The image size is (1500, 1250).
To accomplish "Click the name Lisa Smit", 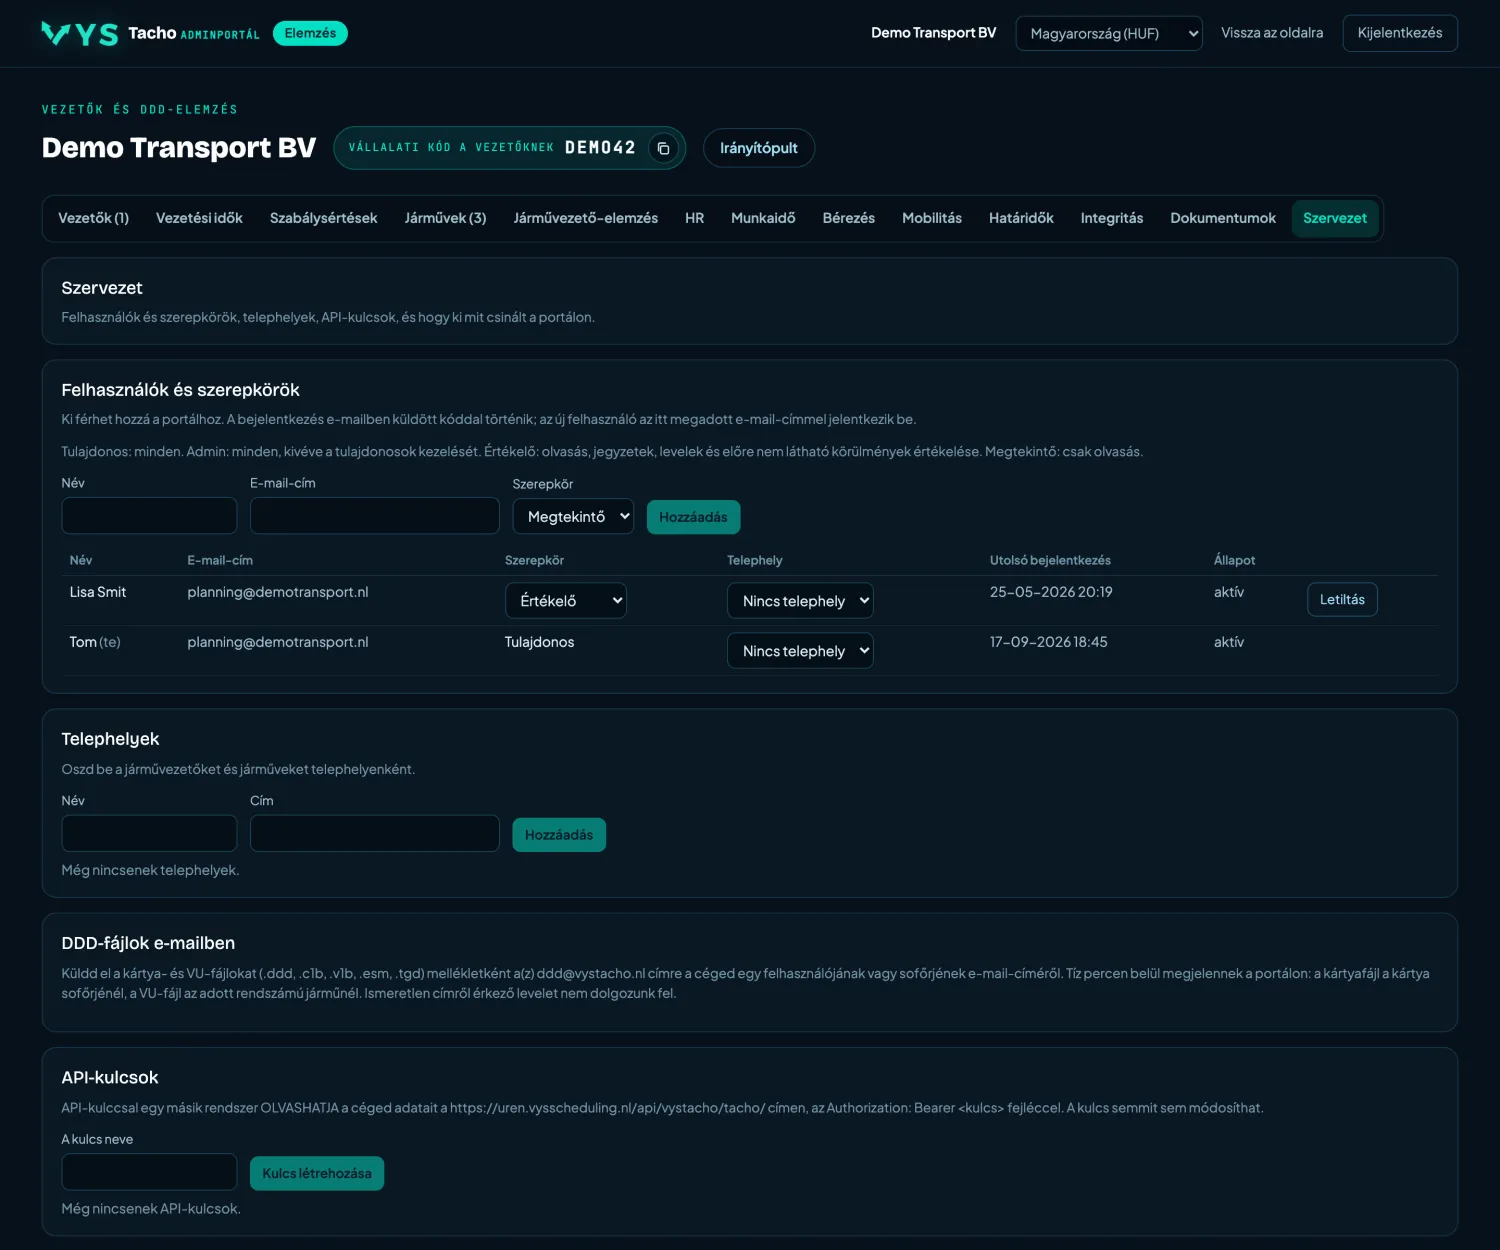I will coord(98,592).
